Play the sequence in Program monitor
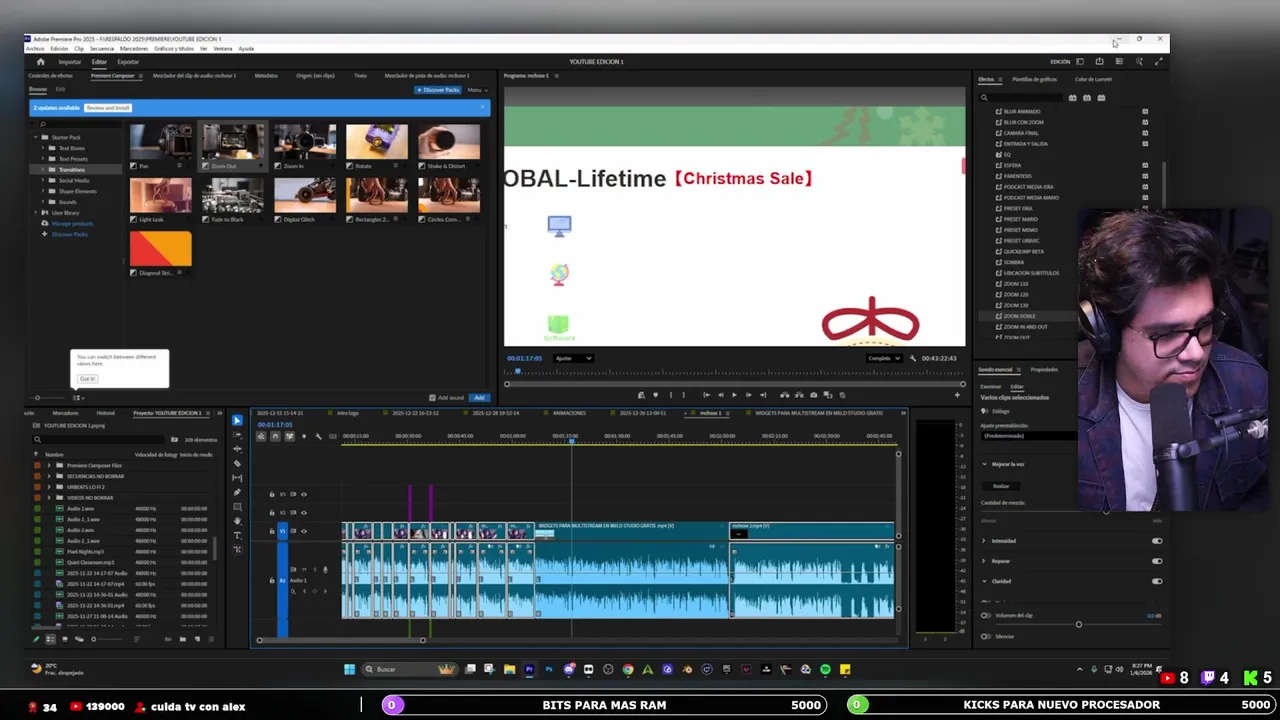1280x720 pixels. pyautogui.click(x=734, y=395)
